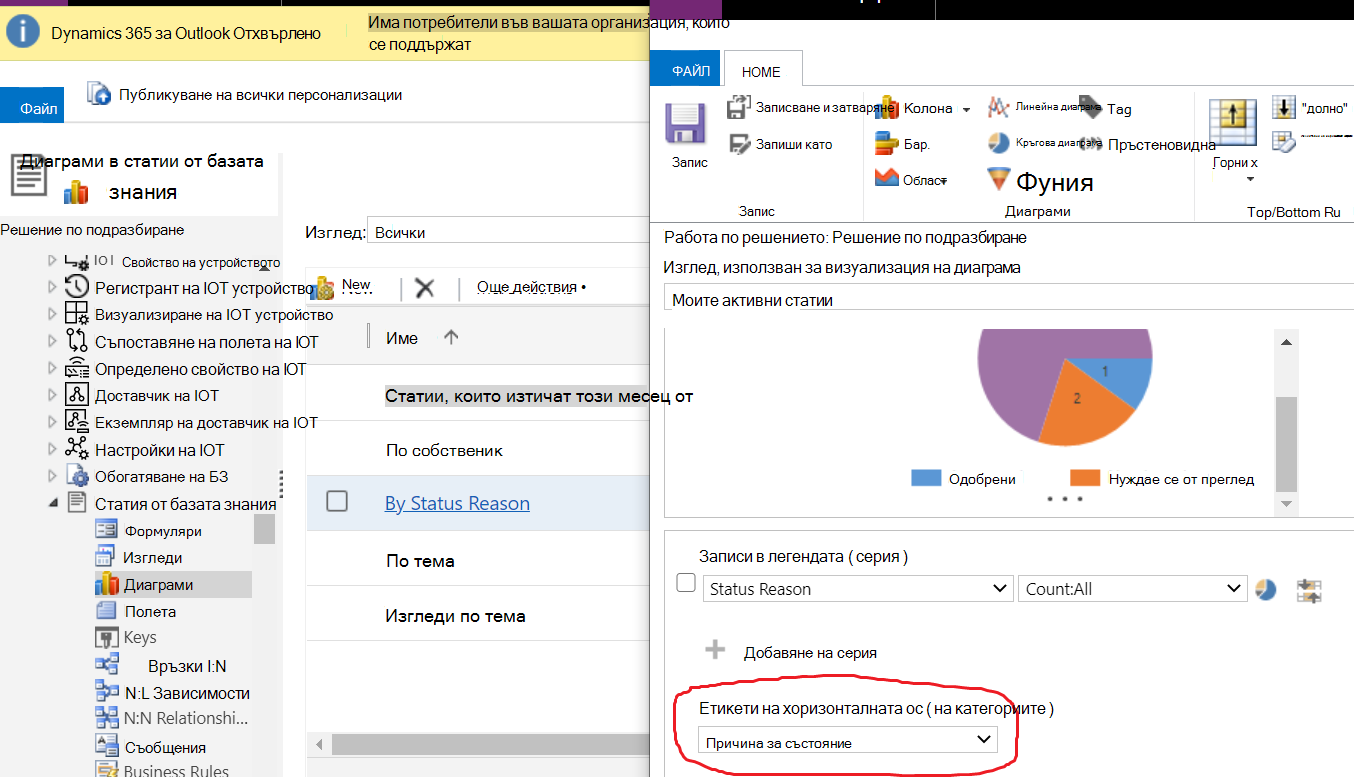Click the pie chart type icon beside Count:All
Screen dimensions: 1354x777
[1265, 589]
